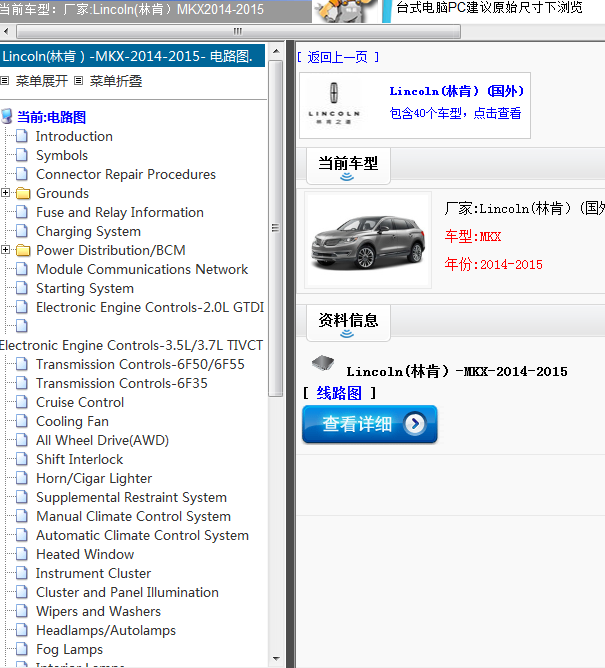Click the Lincoln MKX-2014-2015 电路图 header bar
Viewport: 605px width, 668px height.
coord(132,56)
